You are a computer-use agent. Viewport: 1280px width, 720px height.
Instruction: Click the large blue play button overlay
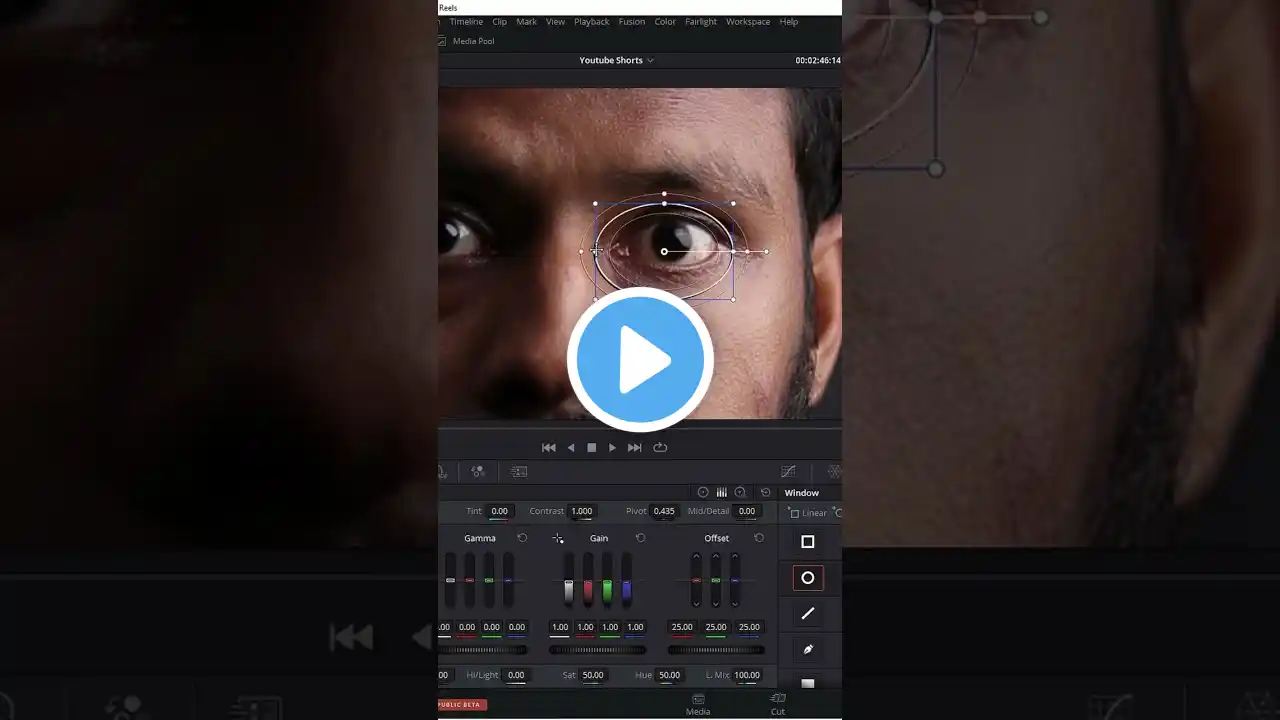pos(640,360)
